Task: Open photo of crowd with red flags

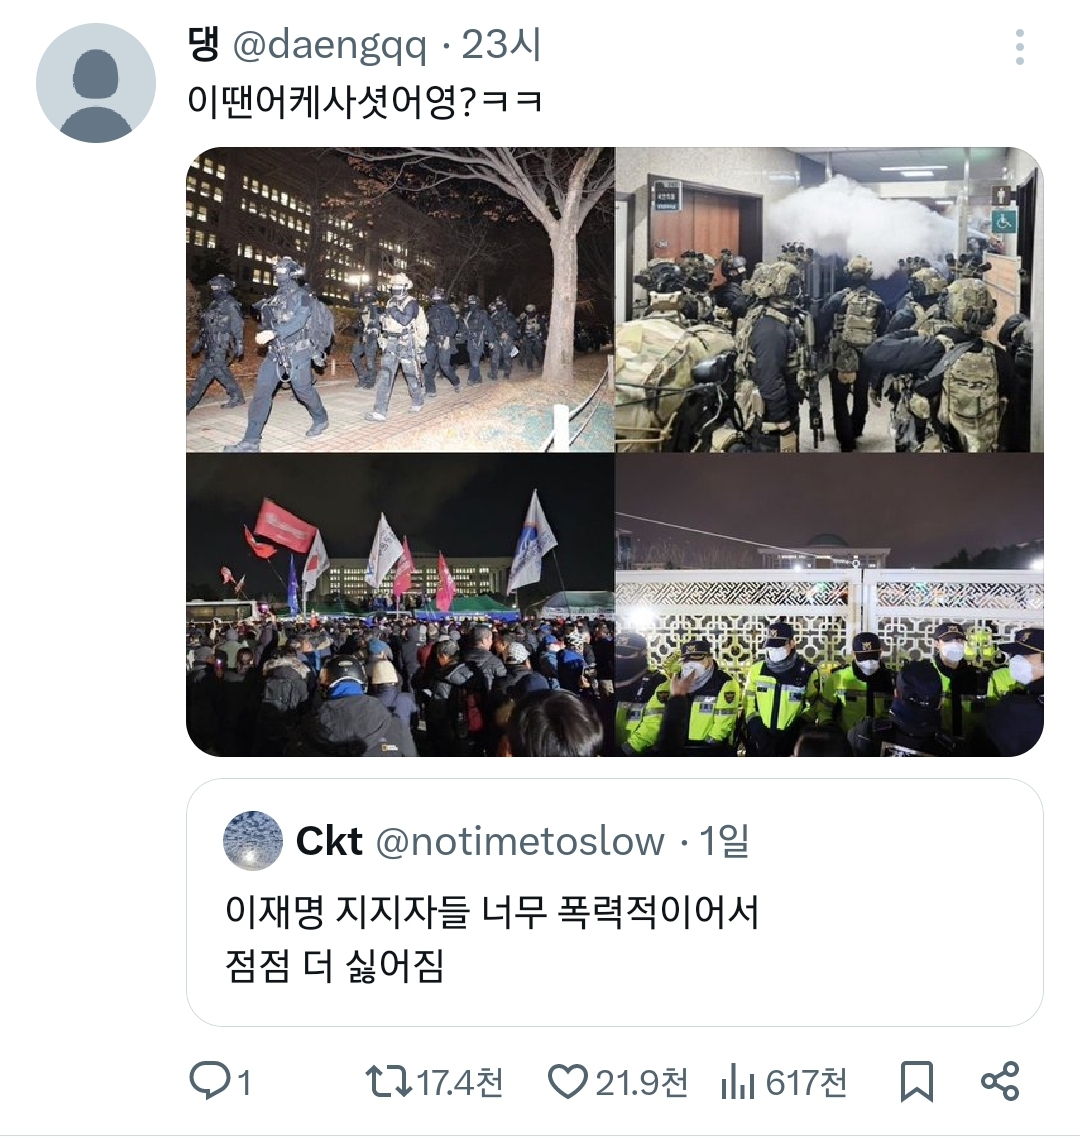Action: coord(400,605)
